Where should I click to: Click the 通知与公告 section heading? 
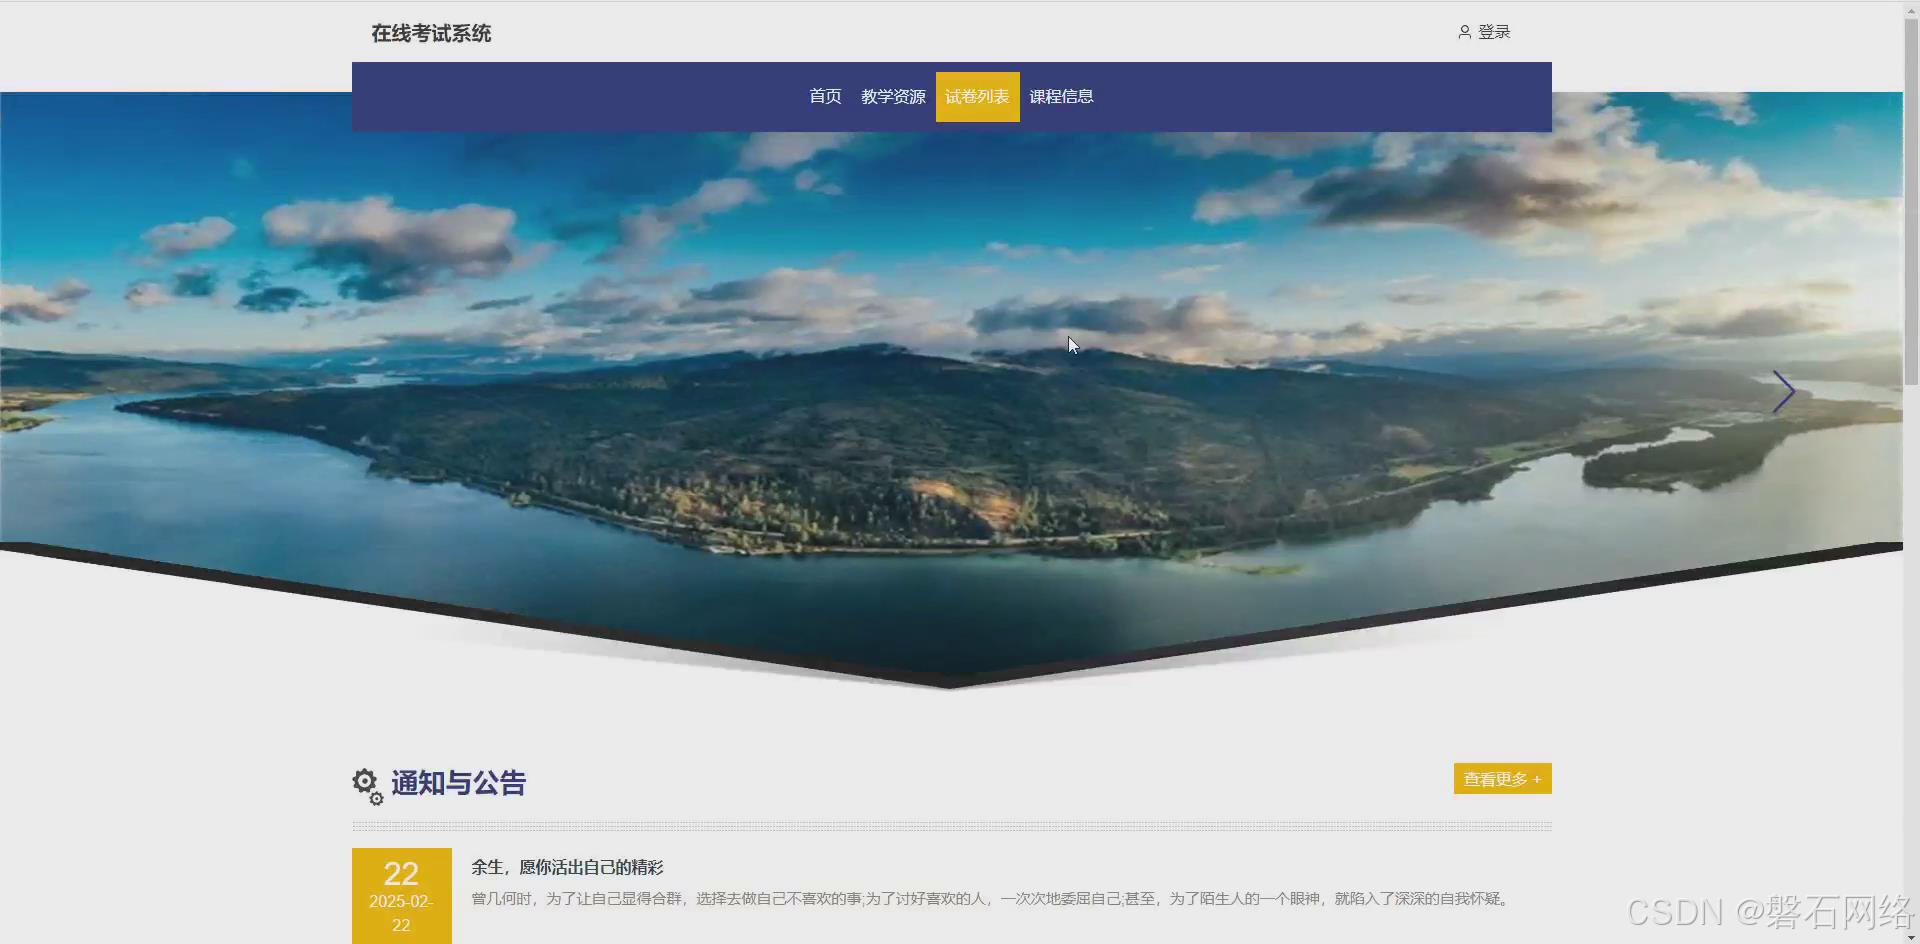[458, 783]
